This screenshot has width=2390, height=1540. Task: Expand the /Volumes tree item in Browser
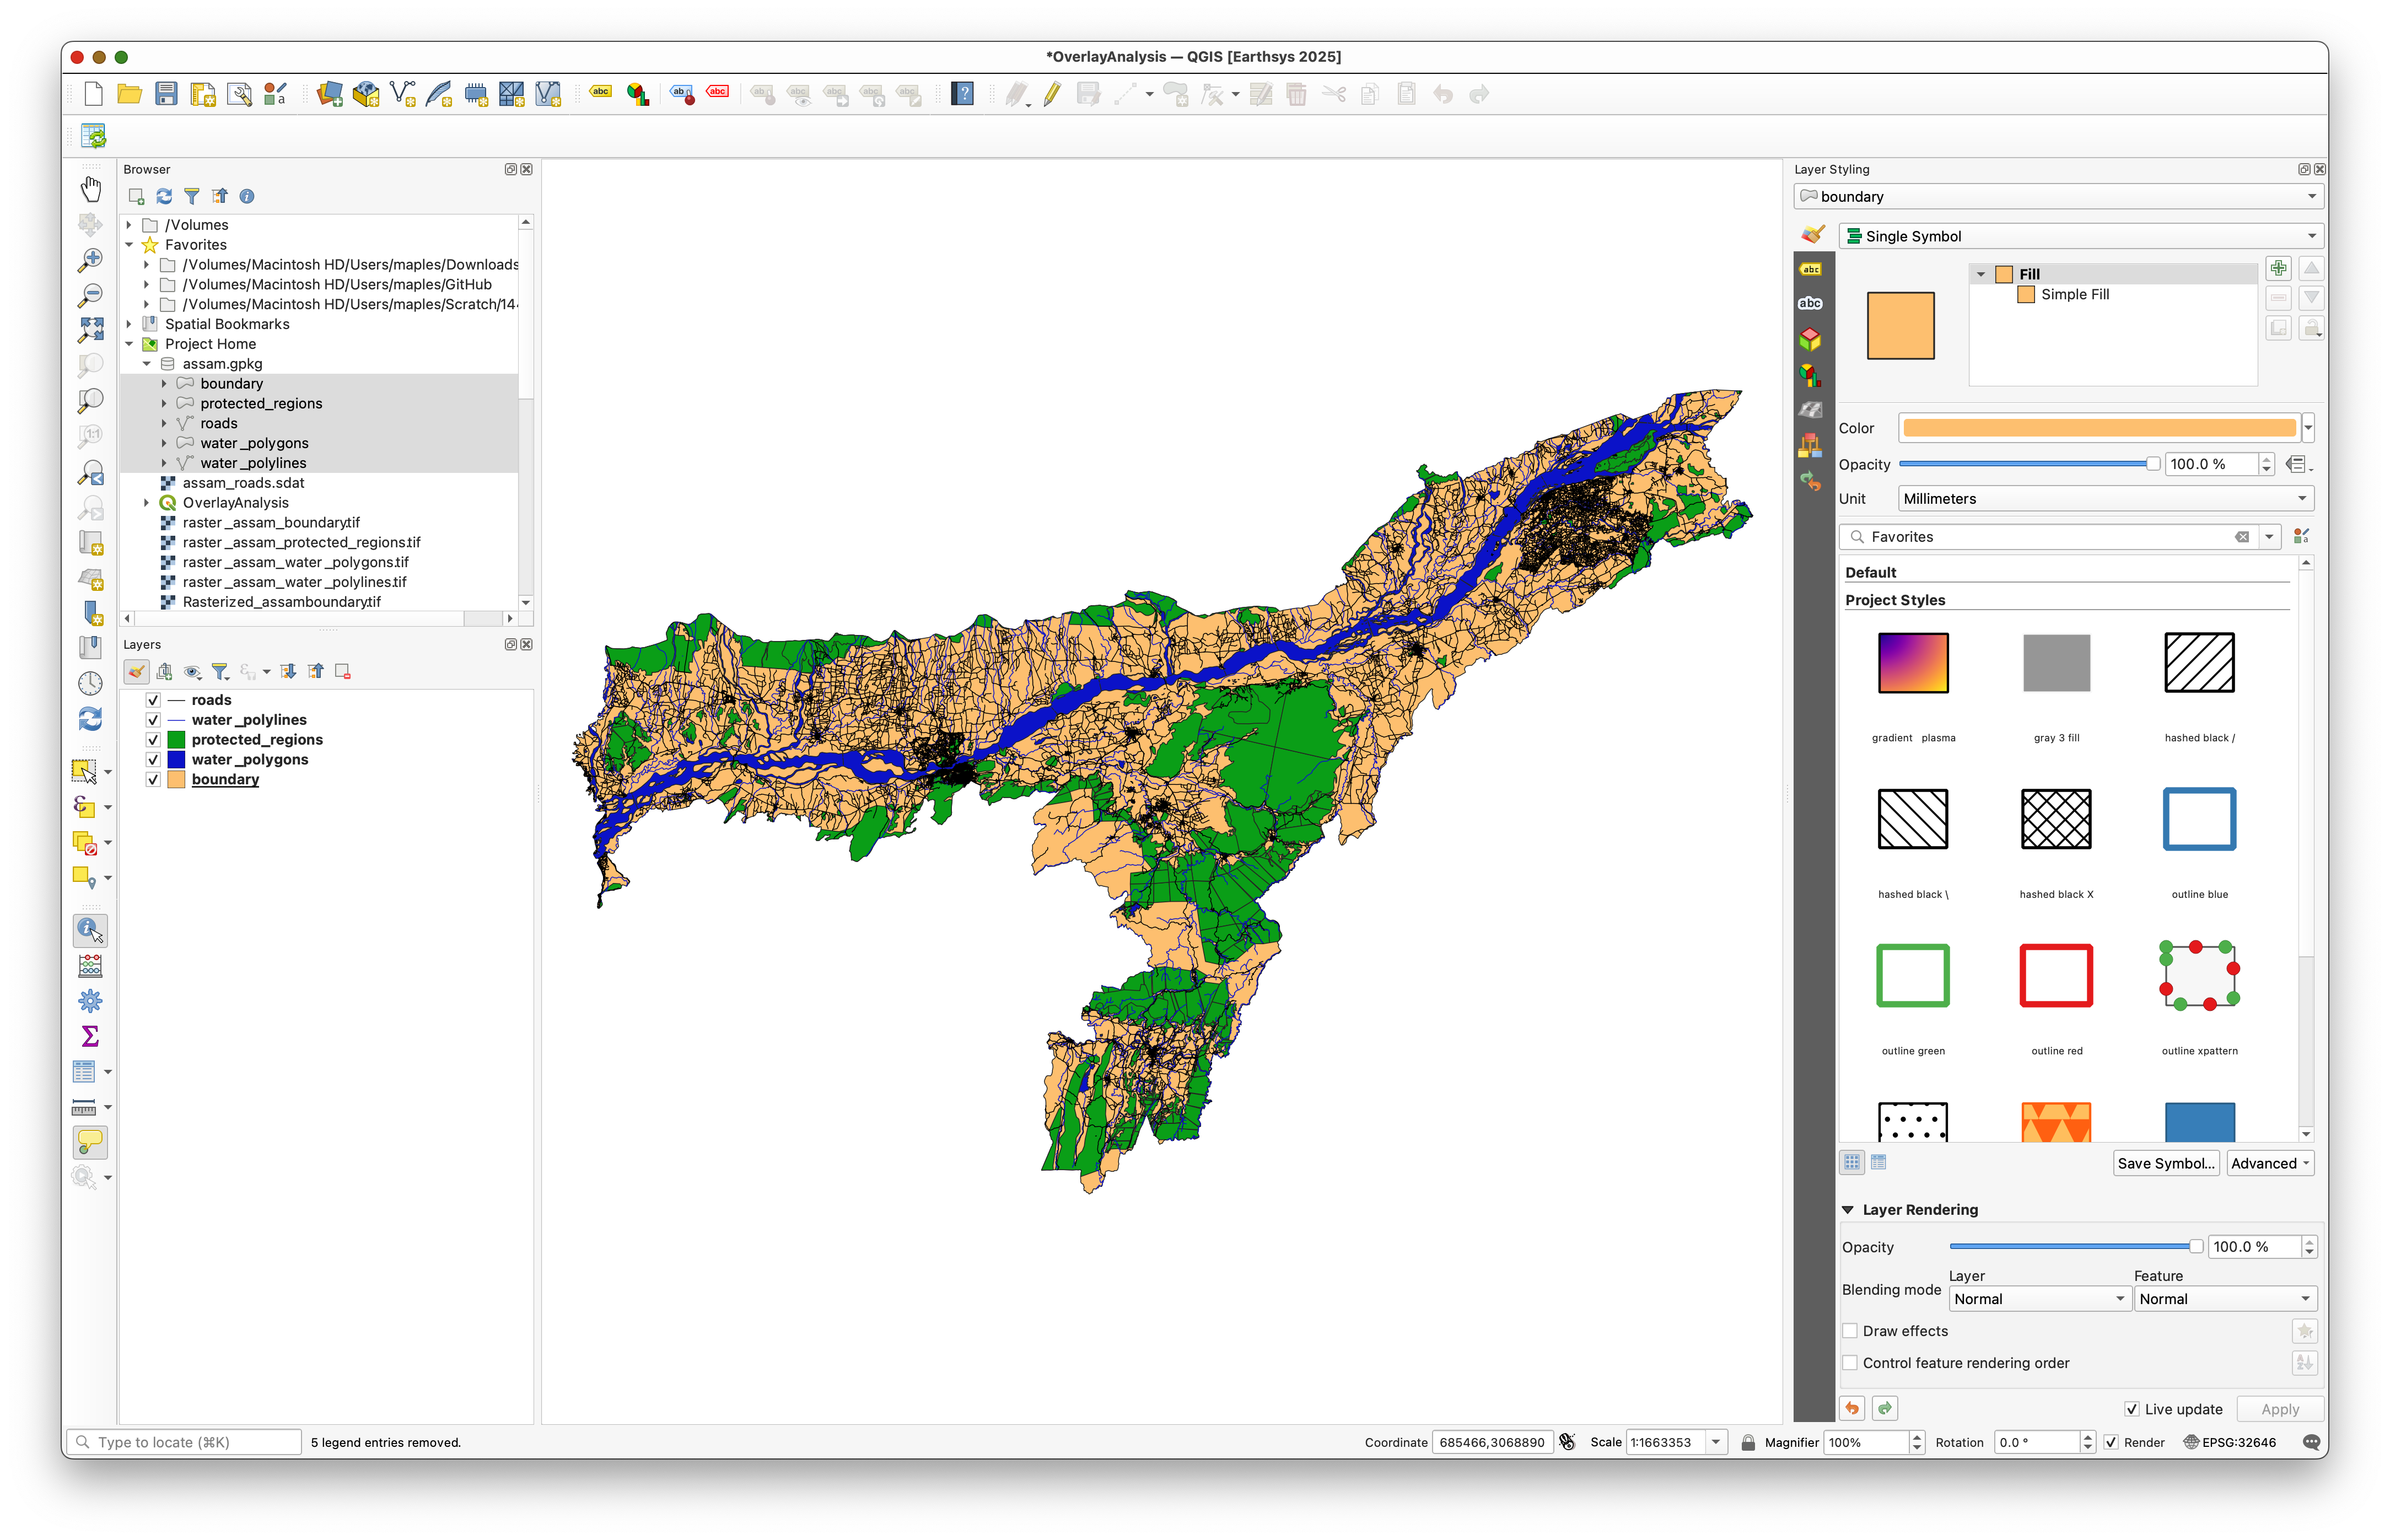tap(129, 225)
